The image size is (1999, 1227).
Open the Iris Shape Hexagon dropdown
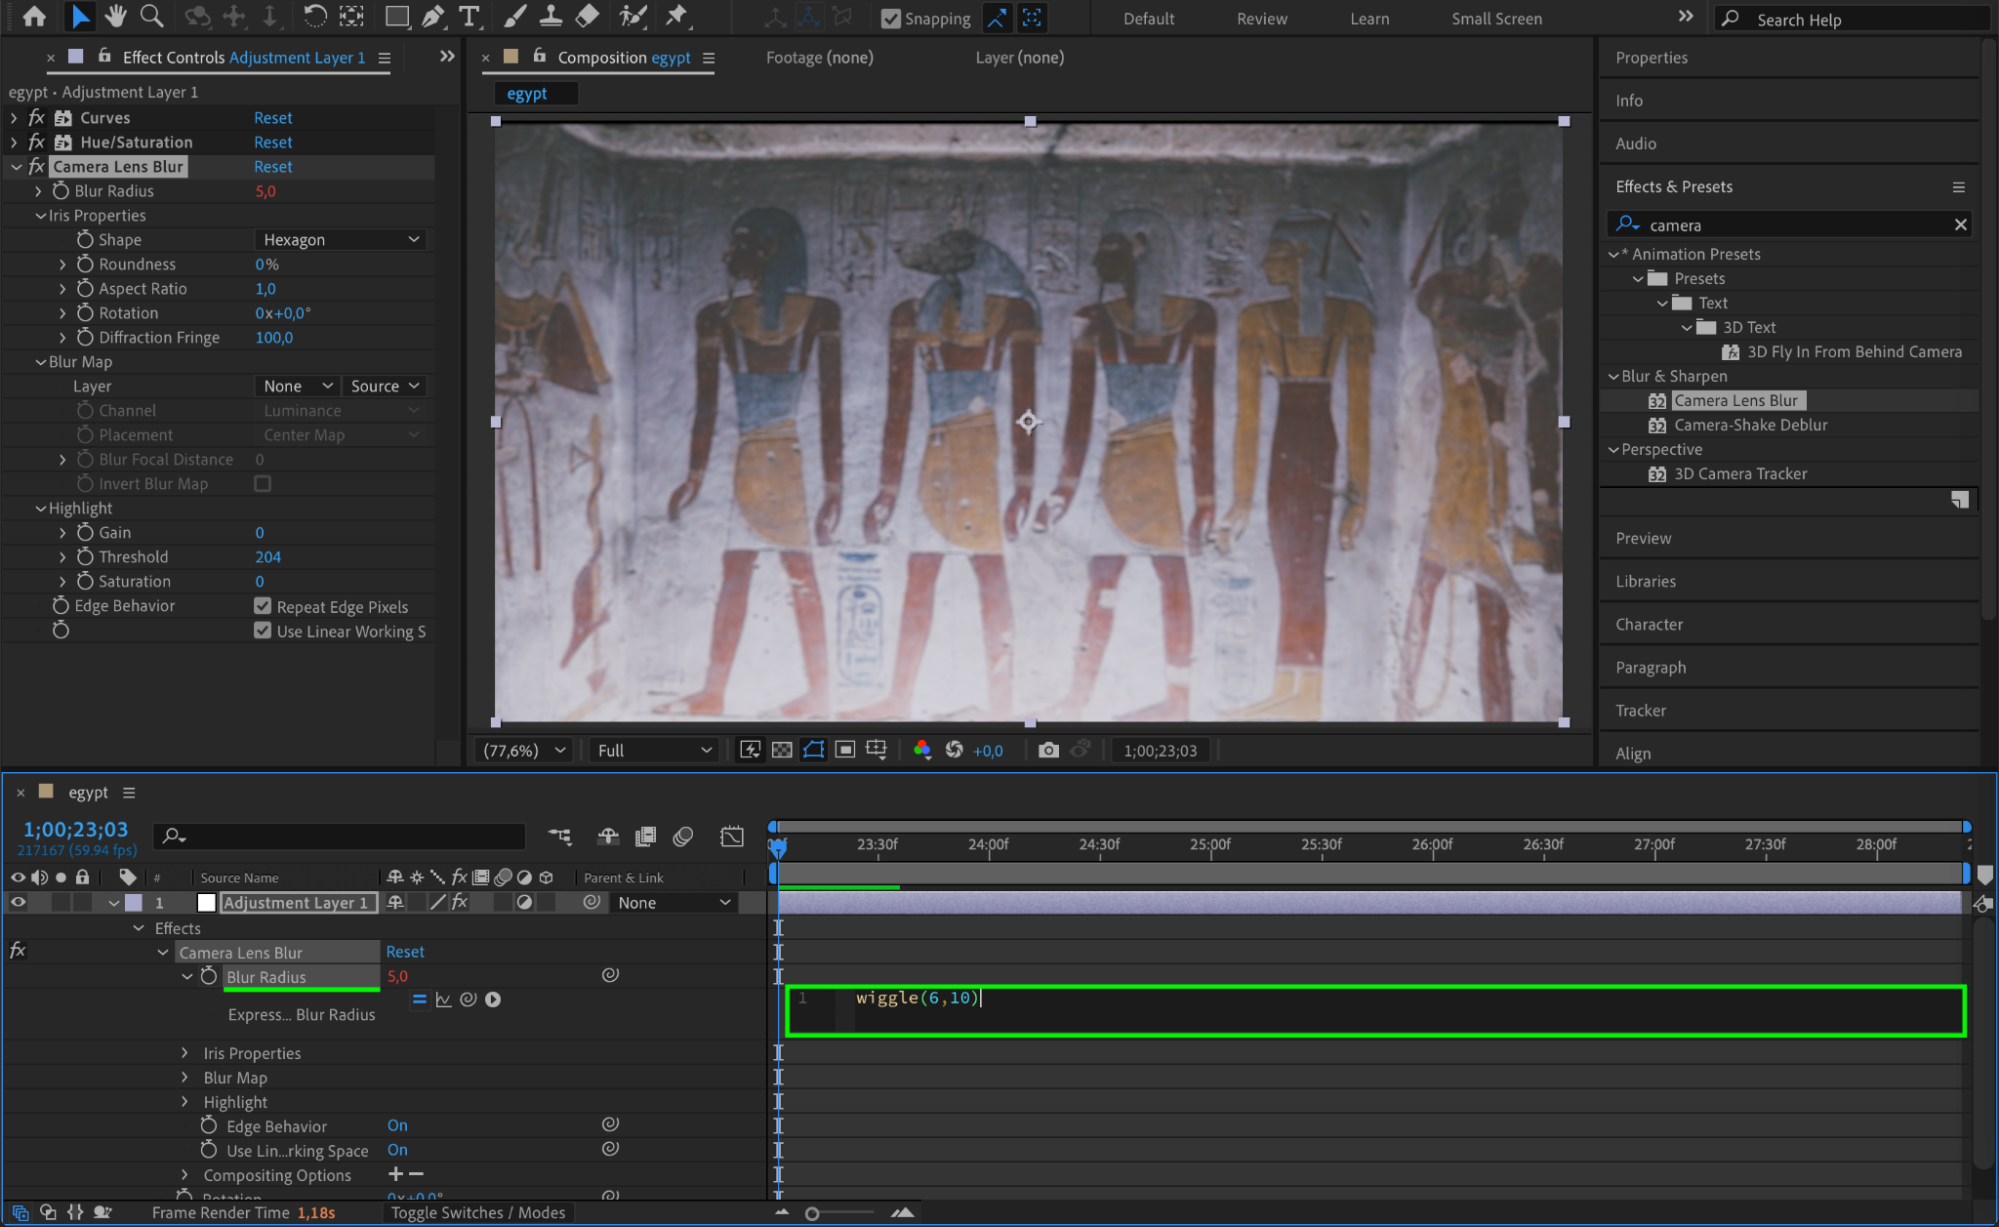pos(341,240)
